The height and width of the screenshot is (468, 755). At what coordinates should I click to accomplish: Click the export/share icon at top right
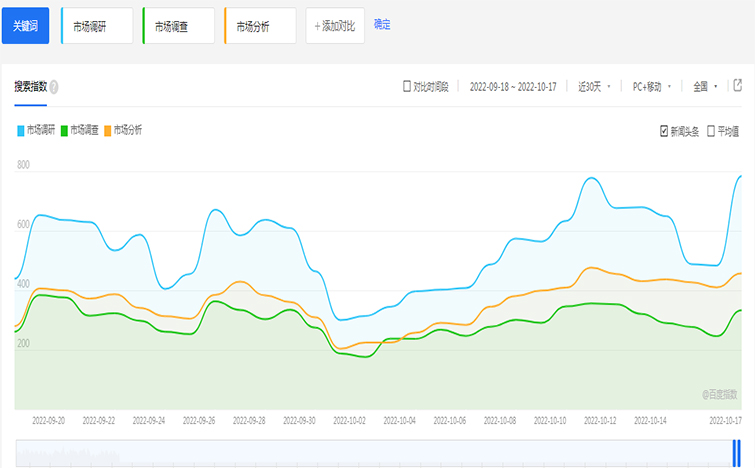(738, 86)
